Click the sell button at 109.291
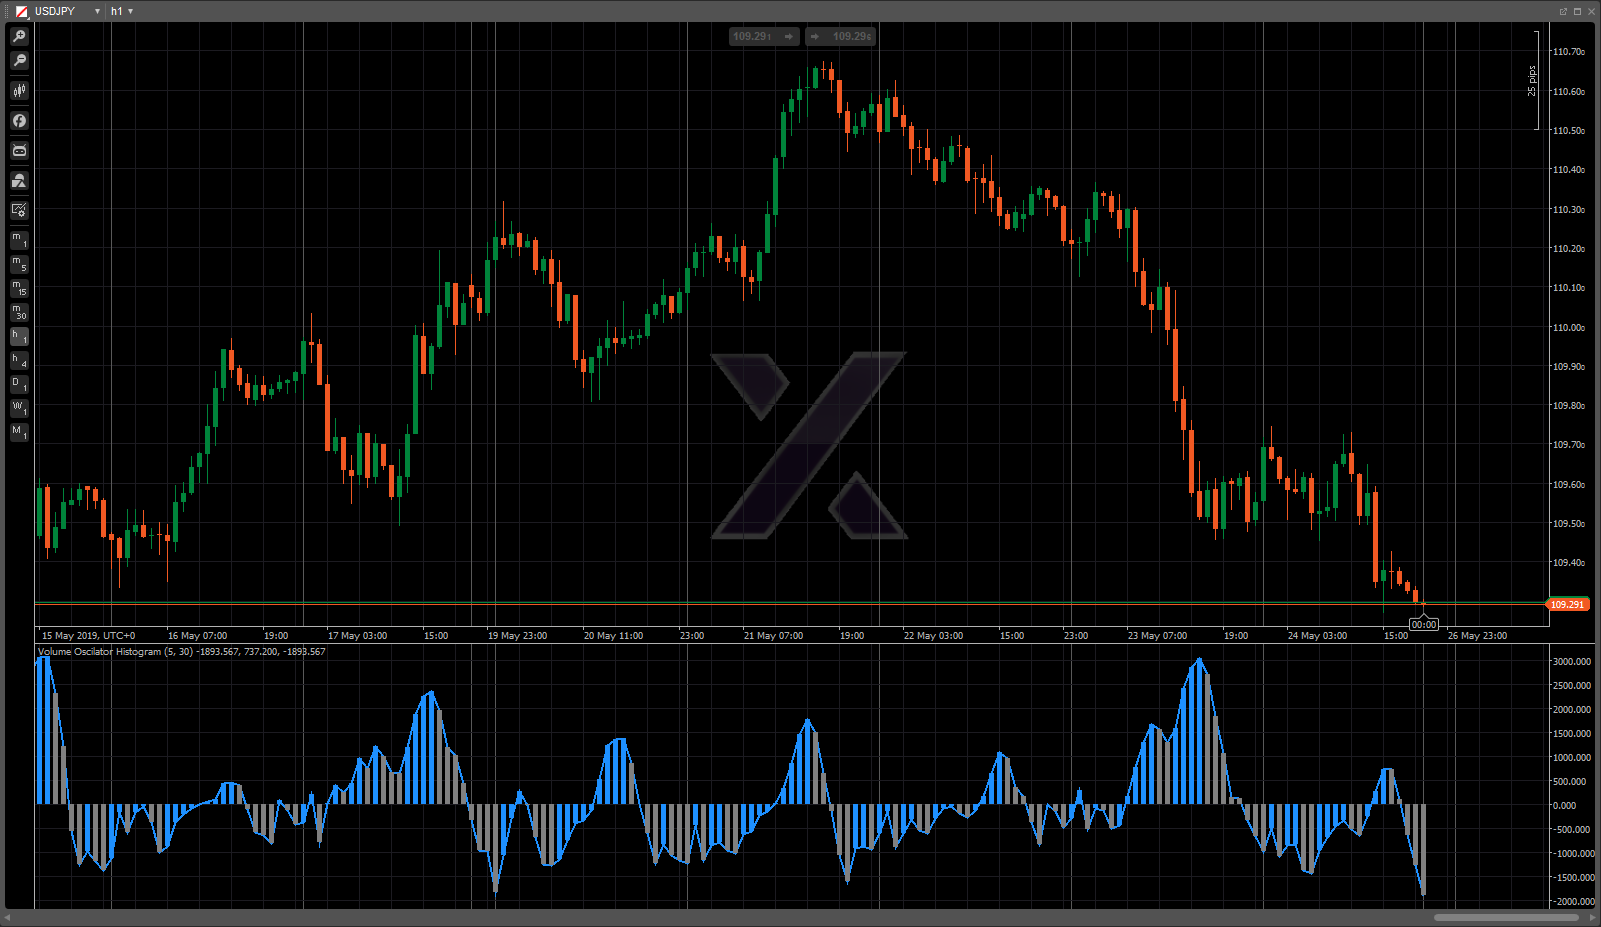This screenshot has height=927, width=1601. pos(764,36)
